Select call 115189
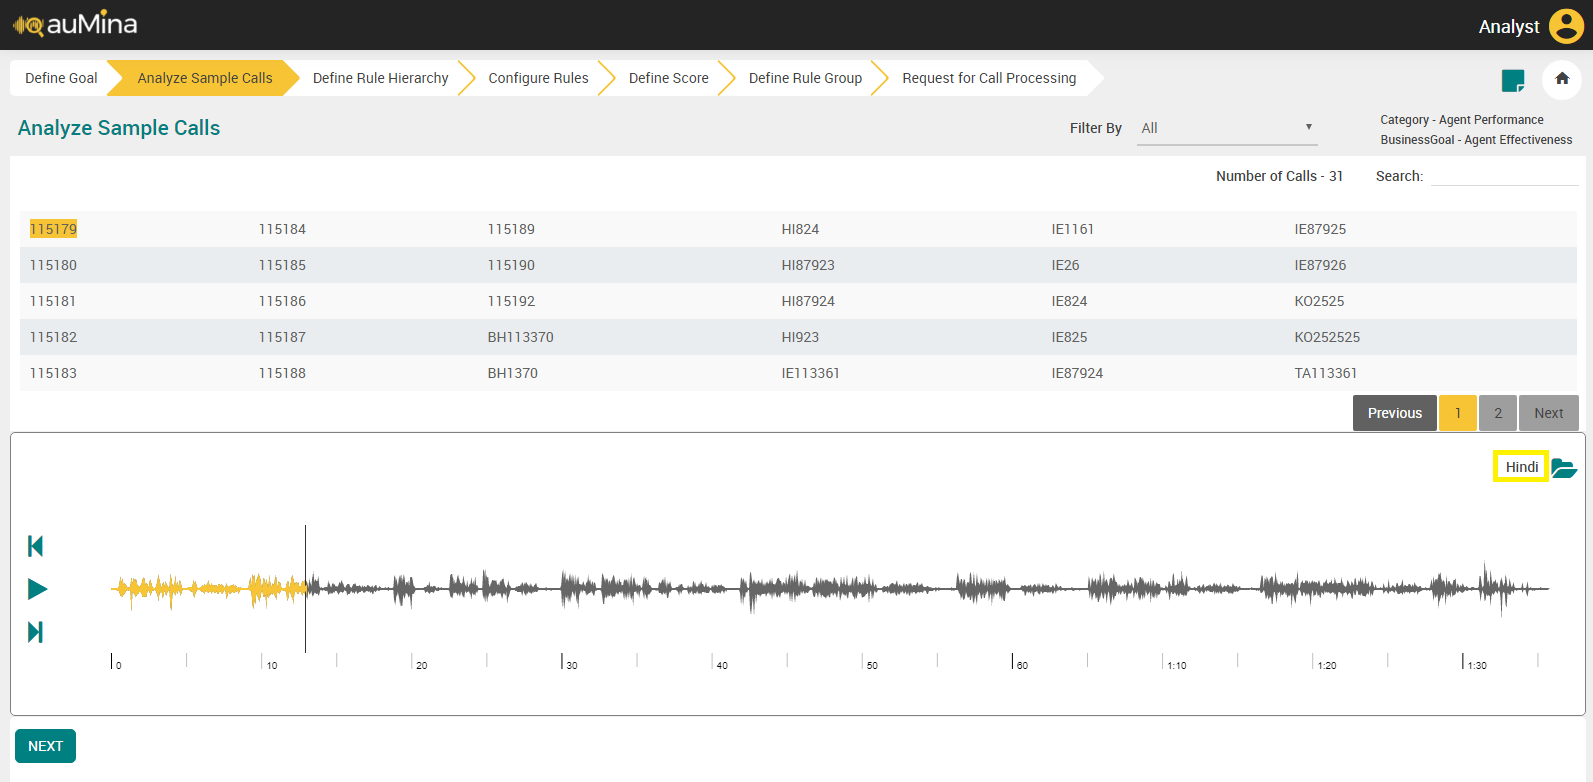Viewport: 1593px width, 782px height. tap(511, 229)
